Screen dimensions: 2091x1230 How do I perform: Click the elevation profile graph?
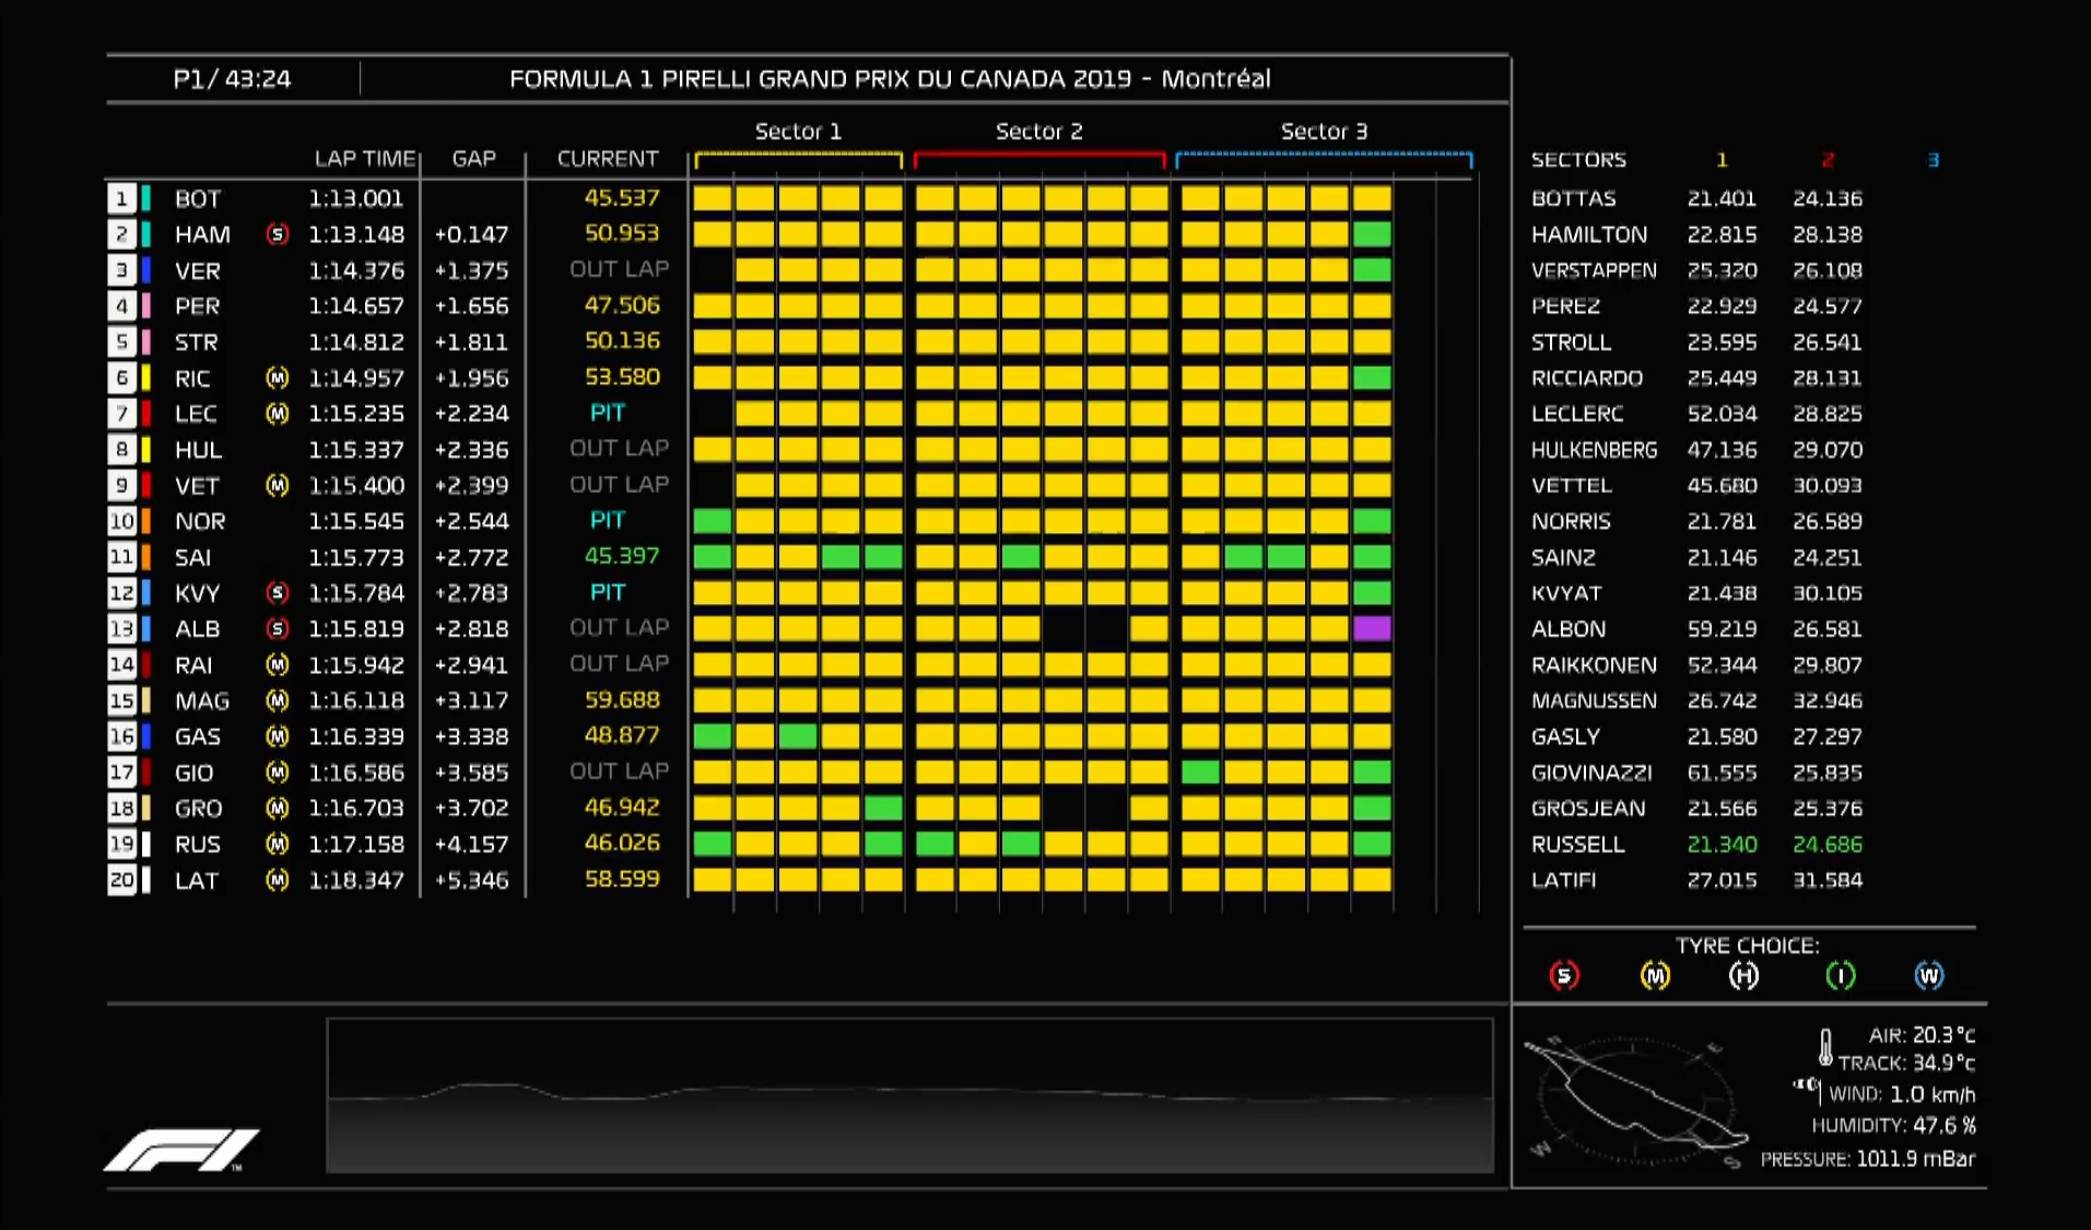tap(909, 1096)
